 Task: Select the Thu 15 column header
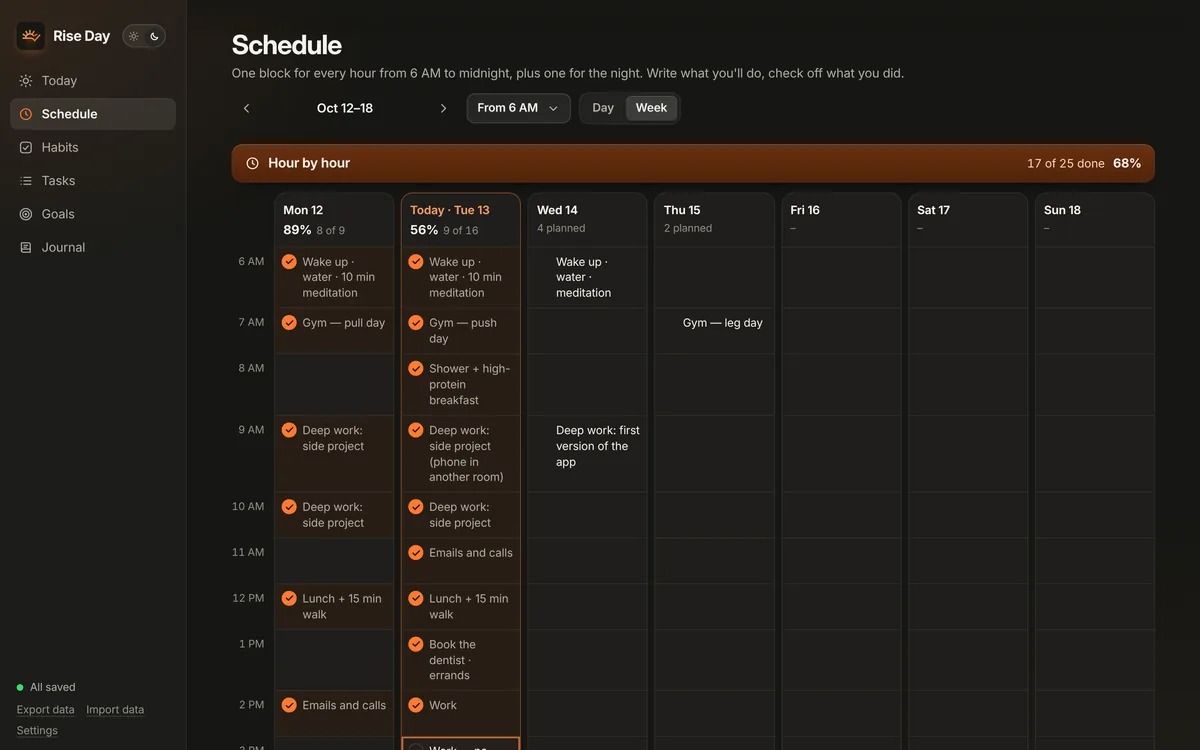tap(715, 219)
